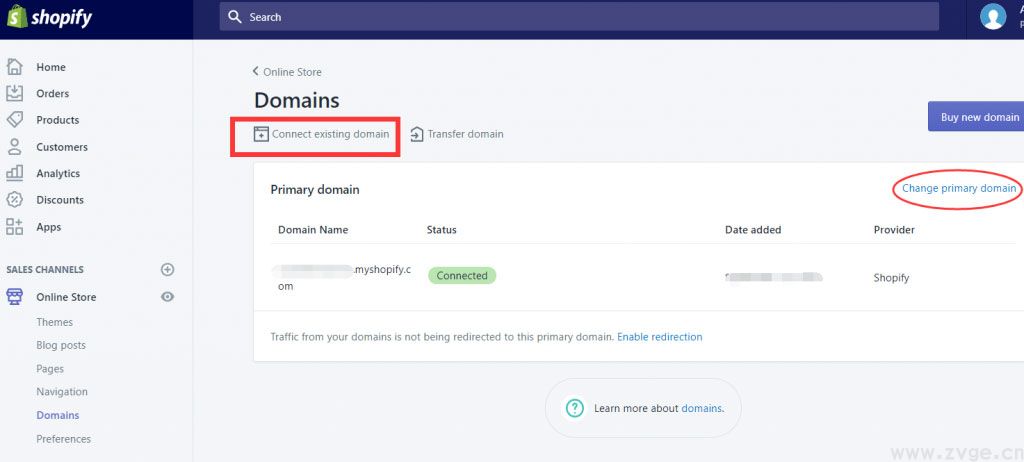The height and width of the screenshot is (462, 1024).
Task: Open Analytics in the sidebar
Action: click(x=58, y=173)
